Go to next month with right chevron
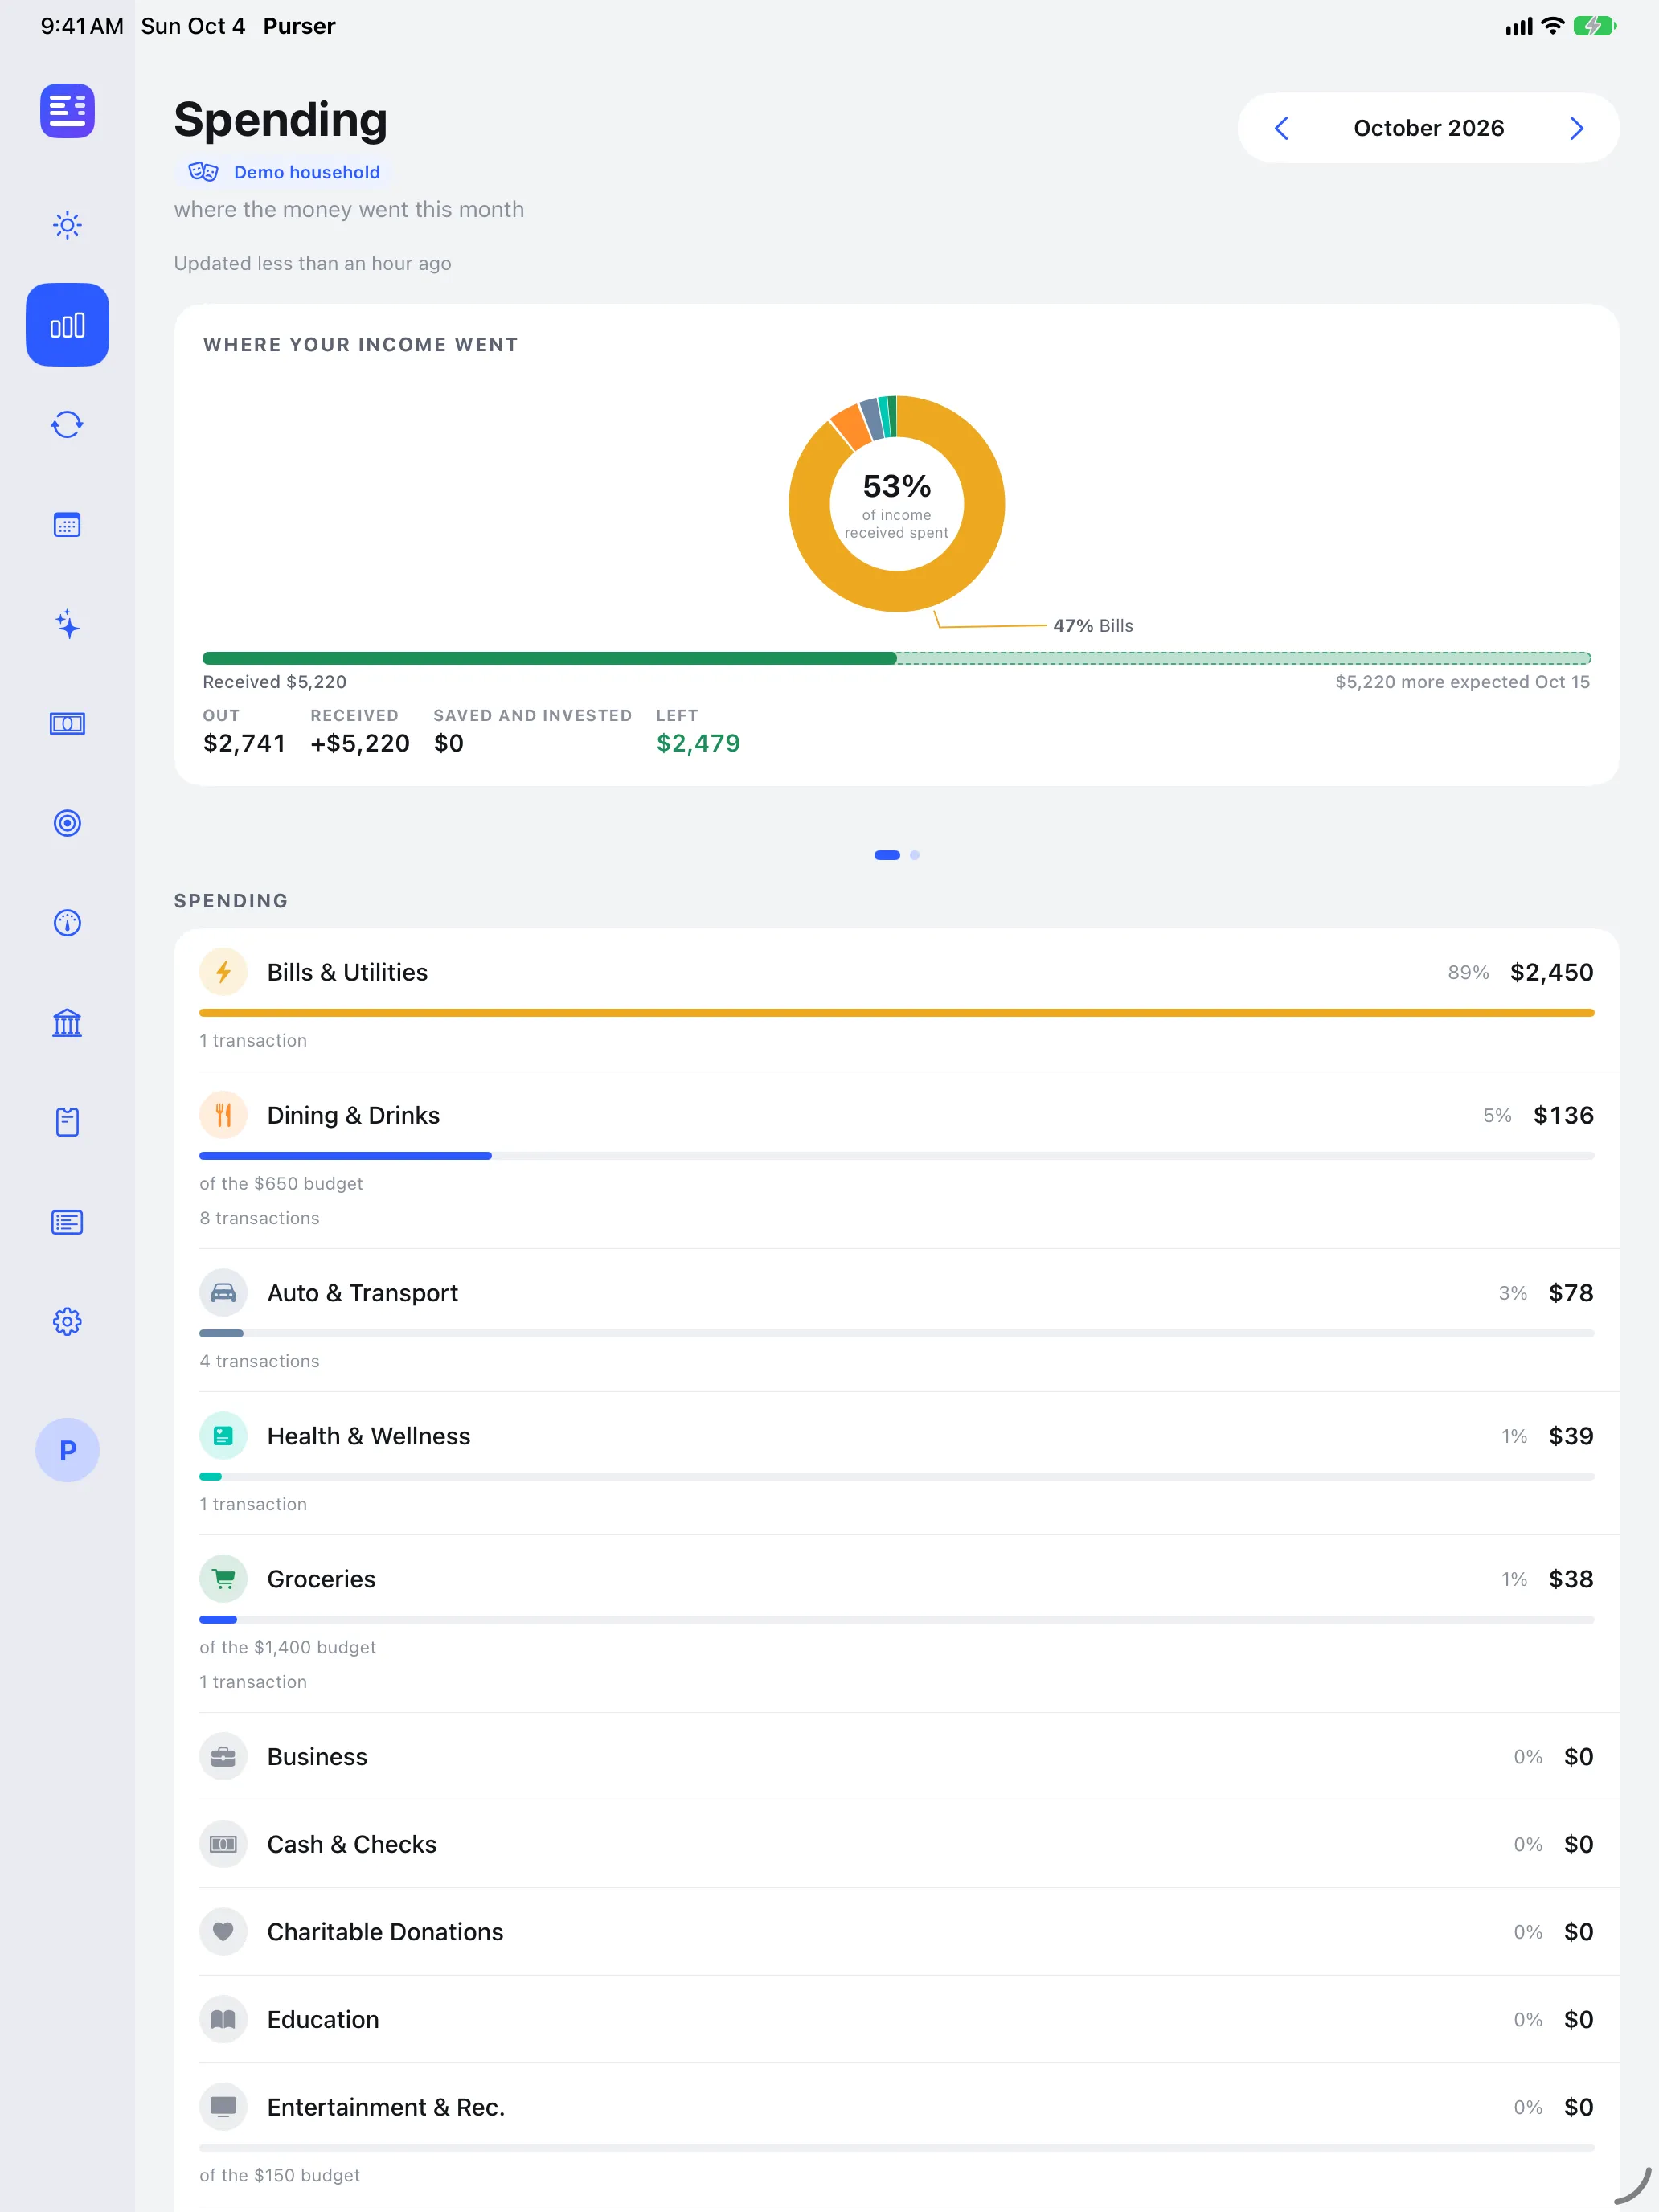Image resolution: width=1659 pixels, height=2212 pixels. click(1576, 128)
